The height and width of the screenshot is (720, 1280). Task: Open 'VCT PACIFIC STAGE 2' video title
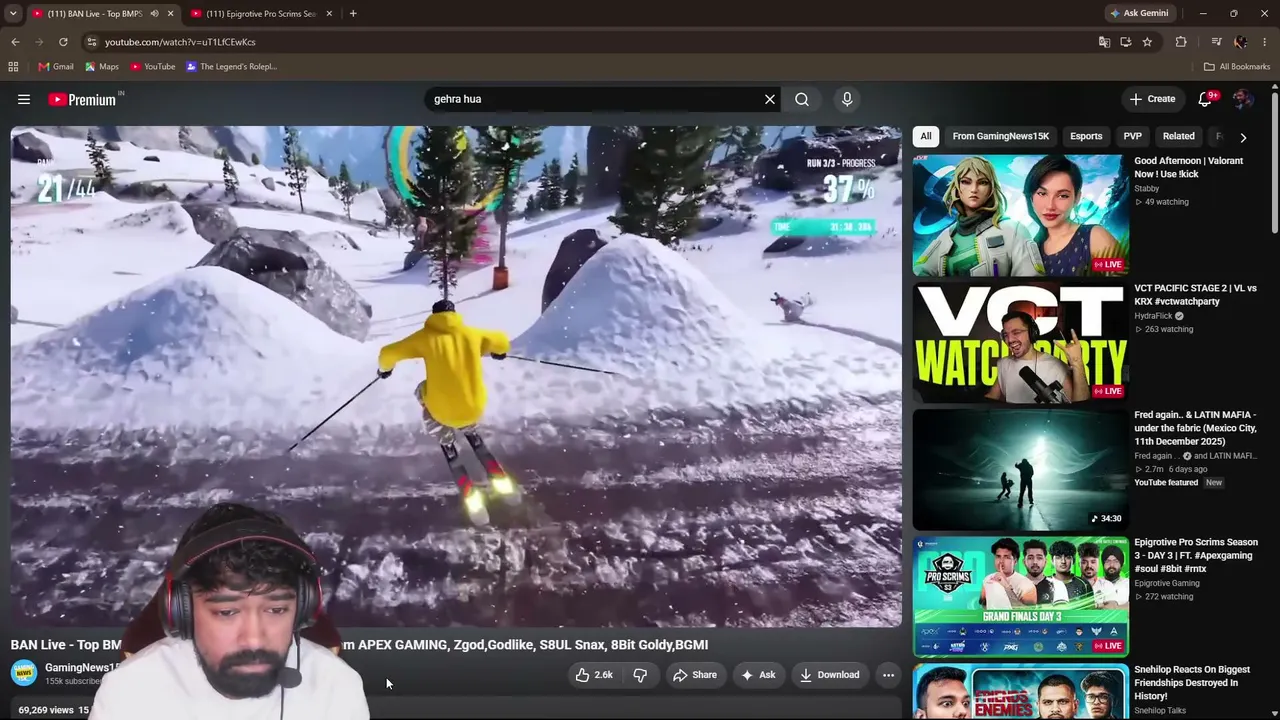(1195, 294)
